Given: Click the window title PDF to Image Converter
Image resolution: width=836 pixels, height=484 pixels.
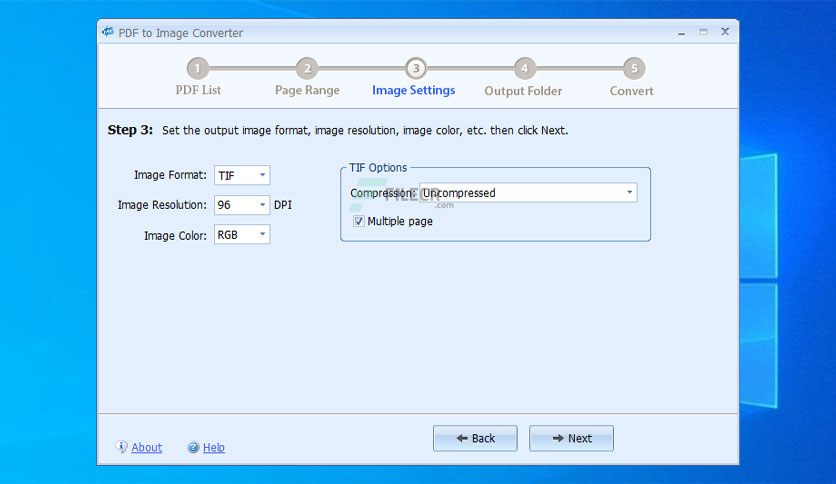Looking at the screenshot, I should pos(180,33).
